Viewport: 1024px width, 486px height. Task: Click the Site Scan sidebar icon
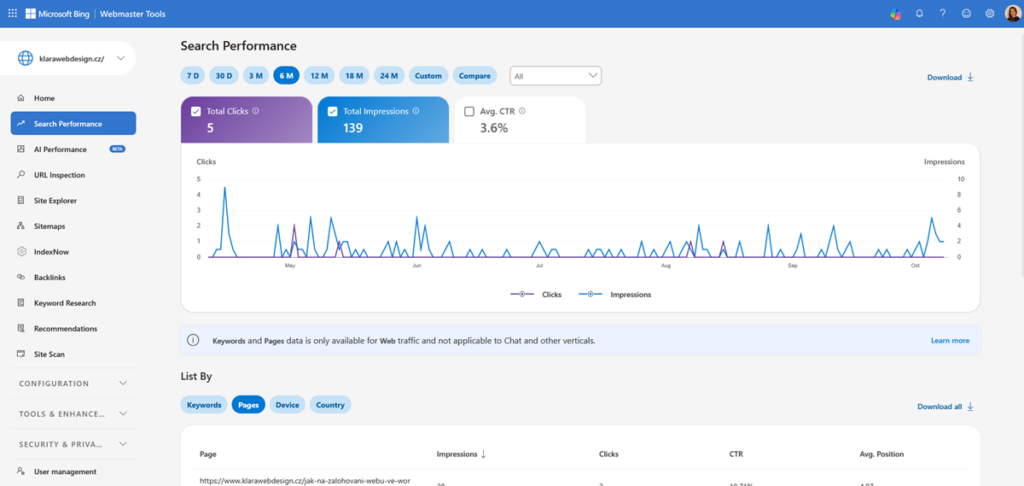point(21,354)
